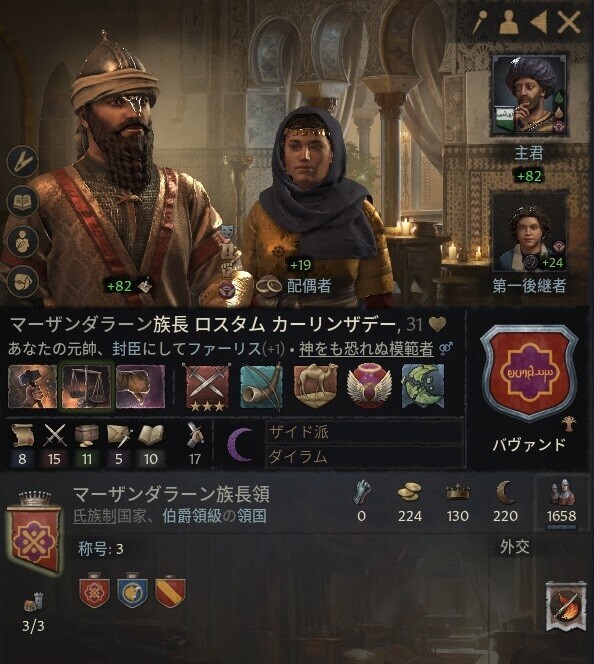
Task: Click the 氏族制 government link
Action: [x=95, y=516]
